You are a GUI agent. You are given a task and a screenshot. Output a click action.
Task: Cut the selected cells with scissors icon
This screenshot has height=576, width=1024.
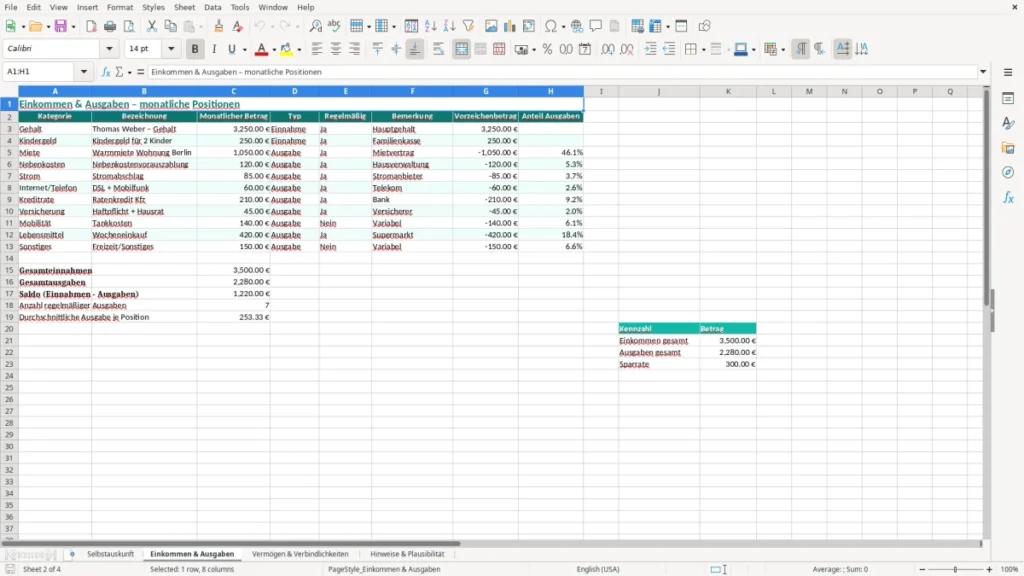152,26
